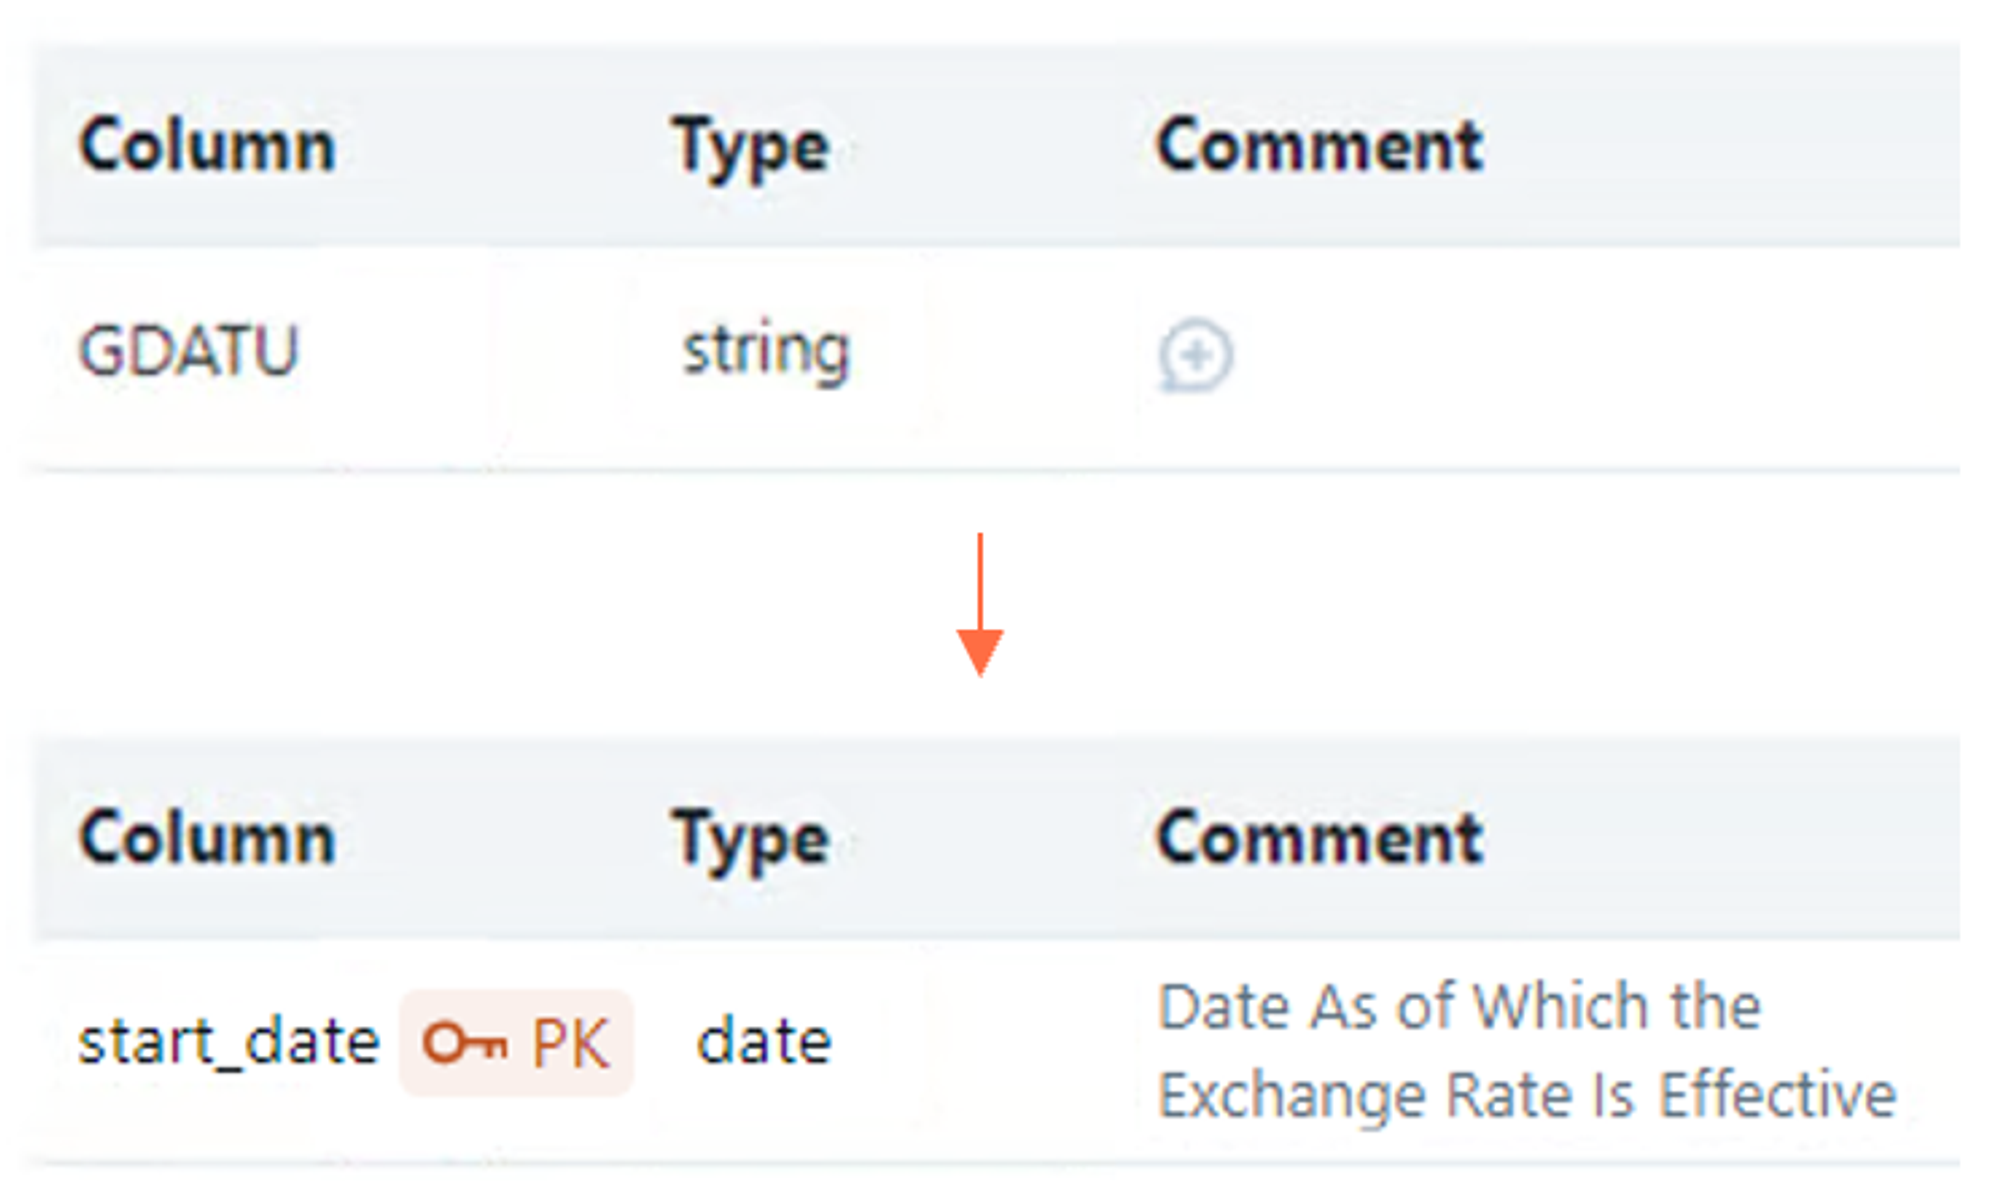Viewport: 2000px width, 1181px height.
Task: Click the bottom table's Type header
Action: tap(751, 841)
